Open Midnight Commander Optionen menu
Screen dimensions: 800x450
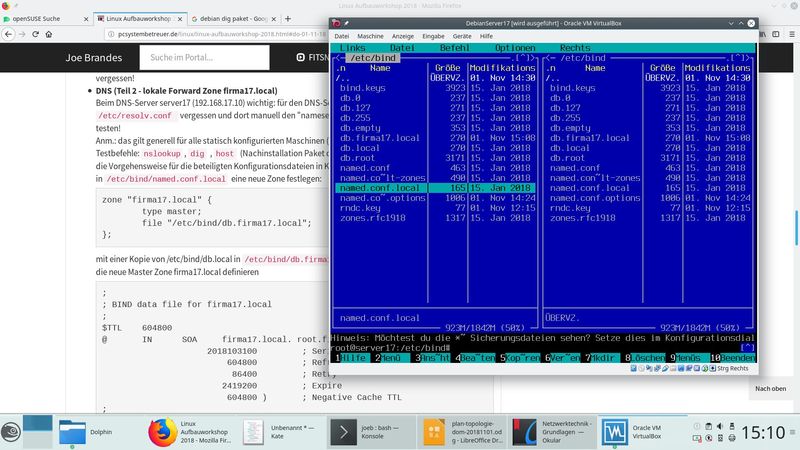click(x=515, y=48)
